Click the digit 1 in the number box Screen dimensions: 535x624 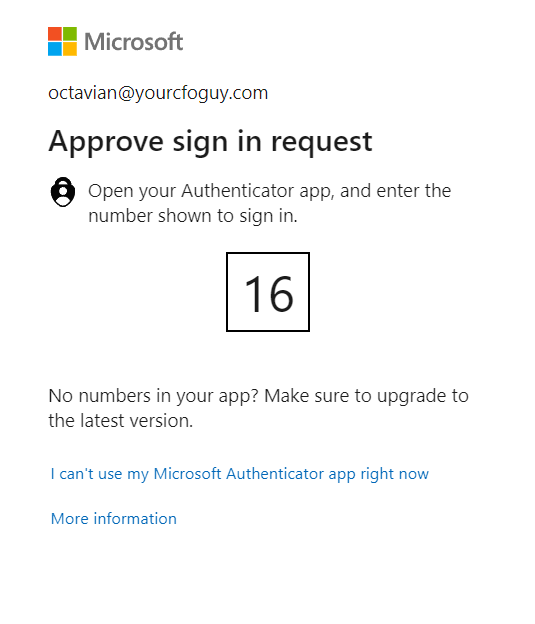(x=253, y=294)
